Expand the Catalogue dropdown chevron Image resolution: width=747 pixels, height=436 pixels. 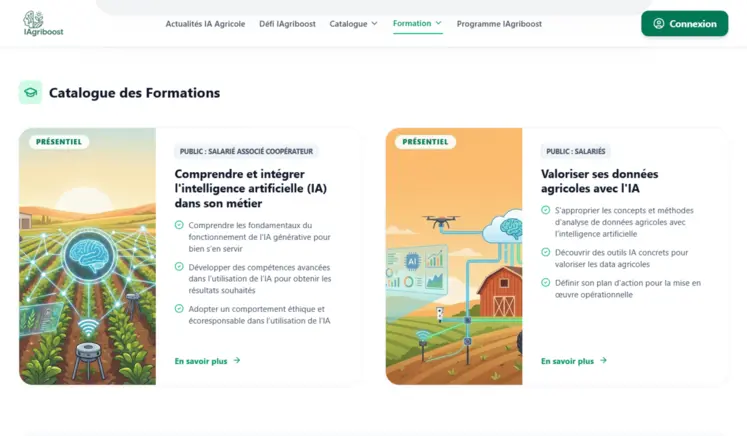pos(374,23)
